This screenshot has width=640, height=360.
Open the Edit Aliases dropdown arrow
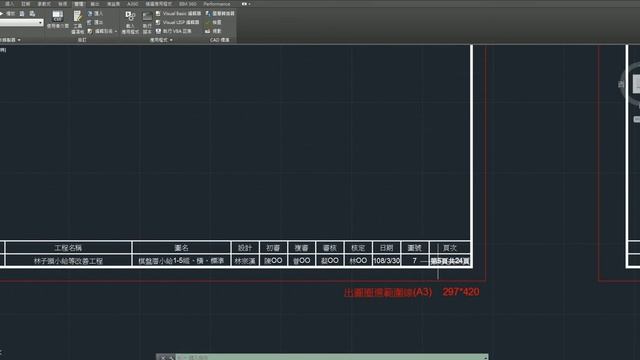116,31
